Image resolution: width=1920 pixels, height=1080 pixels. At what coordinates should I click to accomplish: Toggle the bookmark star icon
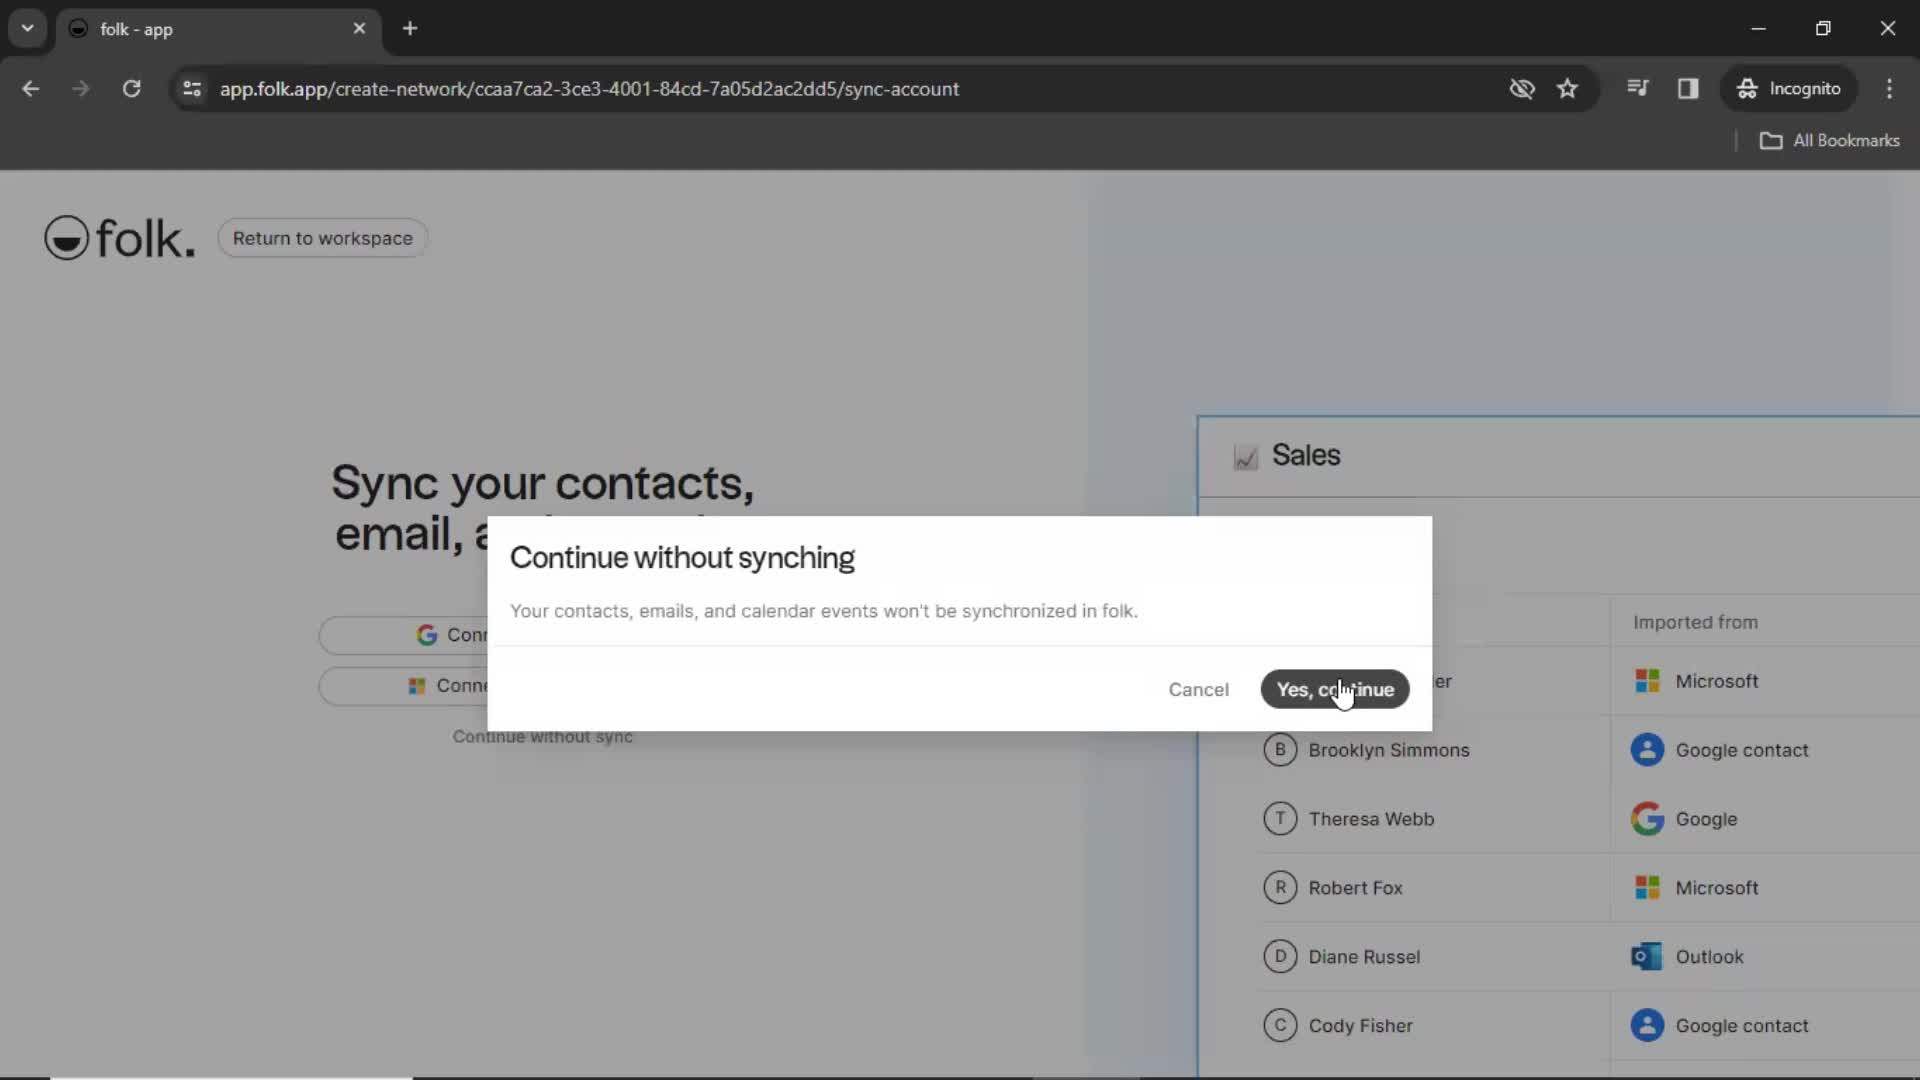point(1569,88)
